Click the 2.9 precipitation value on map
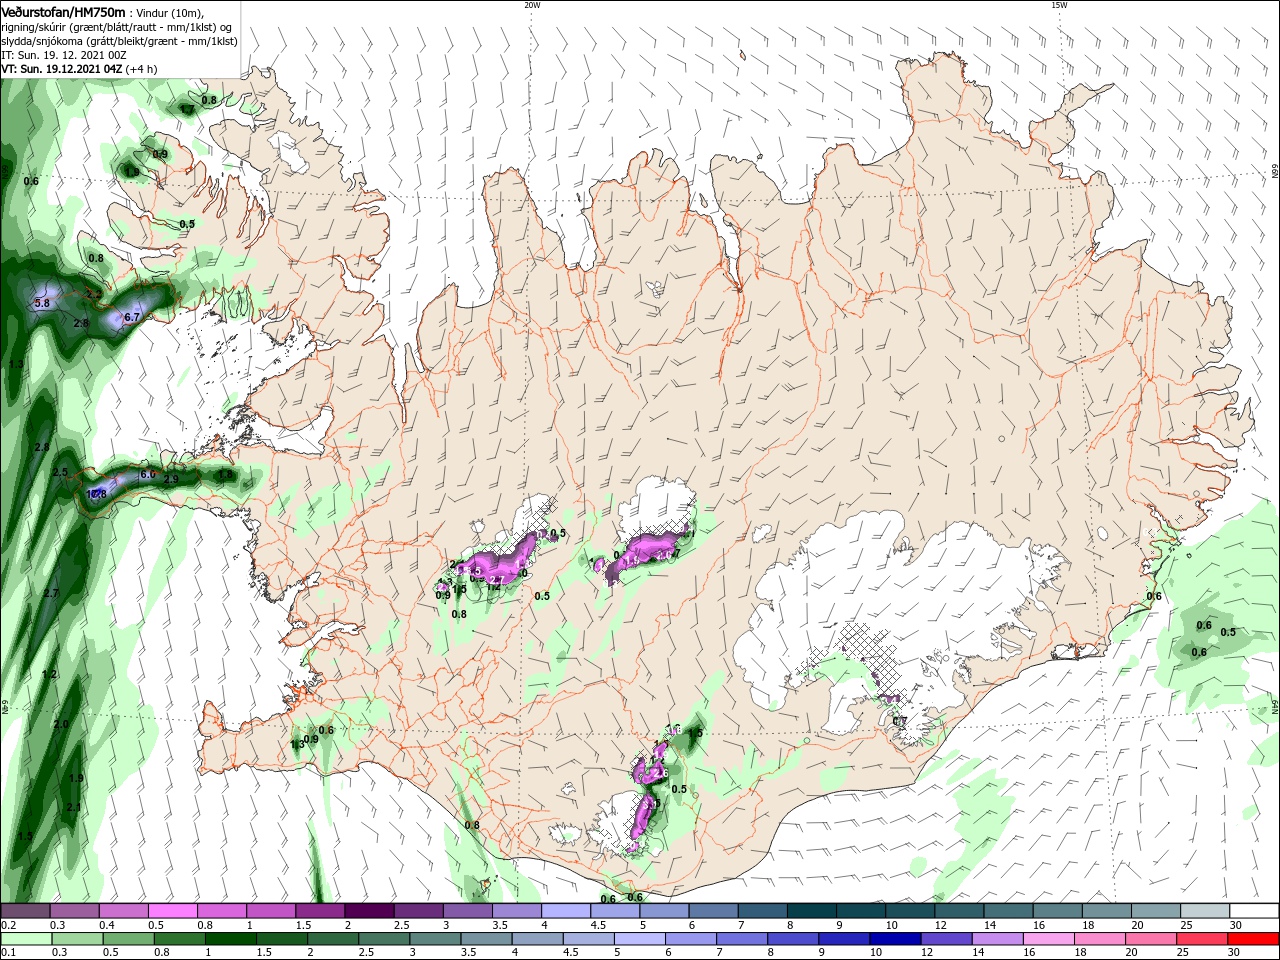Image resolution: width=1280 pixels, height=960 pixels. 171,480
